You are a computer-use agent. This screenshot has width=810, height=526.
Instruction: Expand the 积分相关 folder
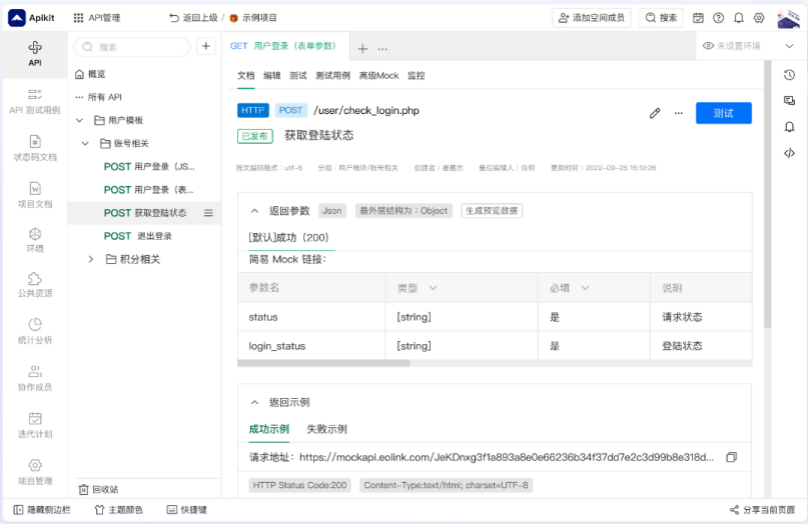[x=90, y=259]
